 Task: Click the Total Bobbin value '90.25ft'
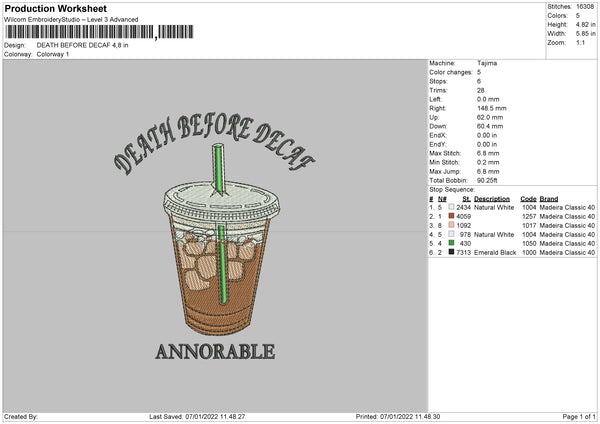coord(487,180)
